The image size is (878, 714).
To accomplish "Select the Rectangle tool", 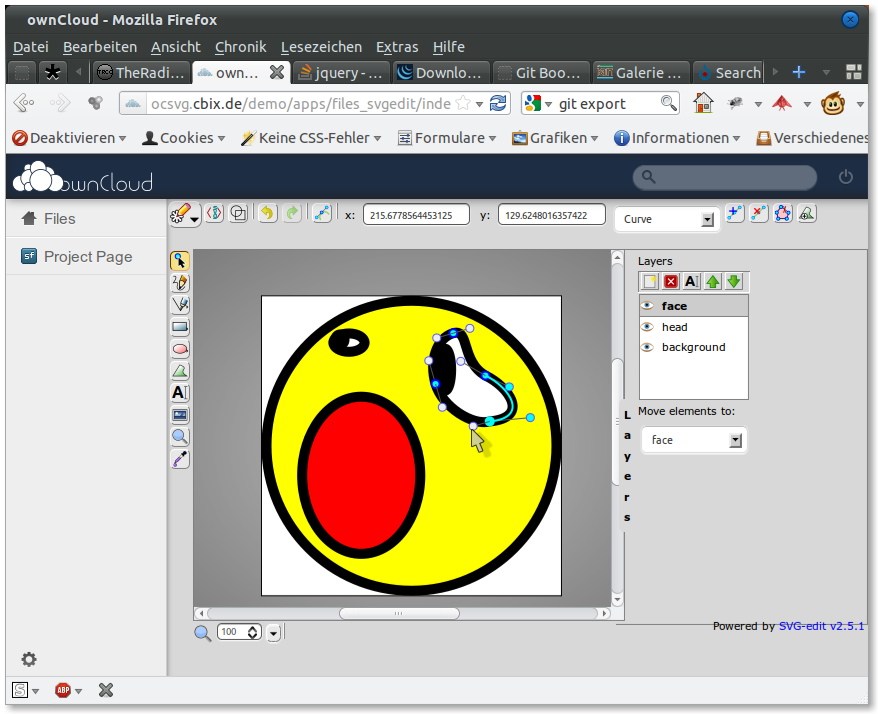I will pyautogui.click(x=180, y=327).
